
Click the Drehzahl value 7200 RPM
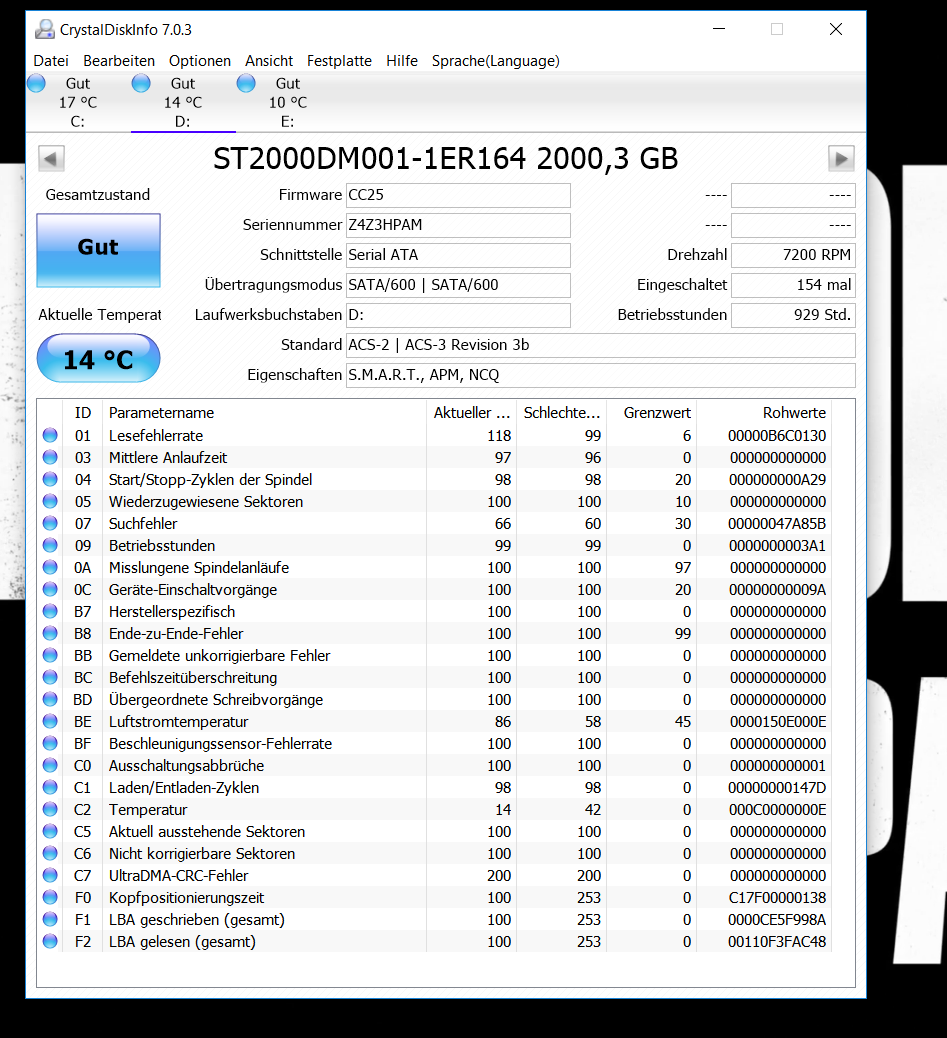[793, 255]
